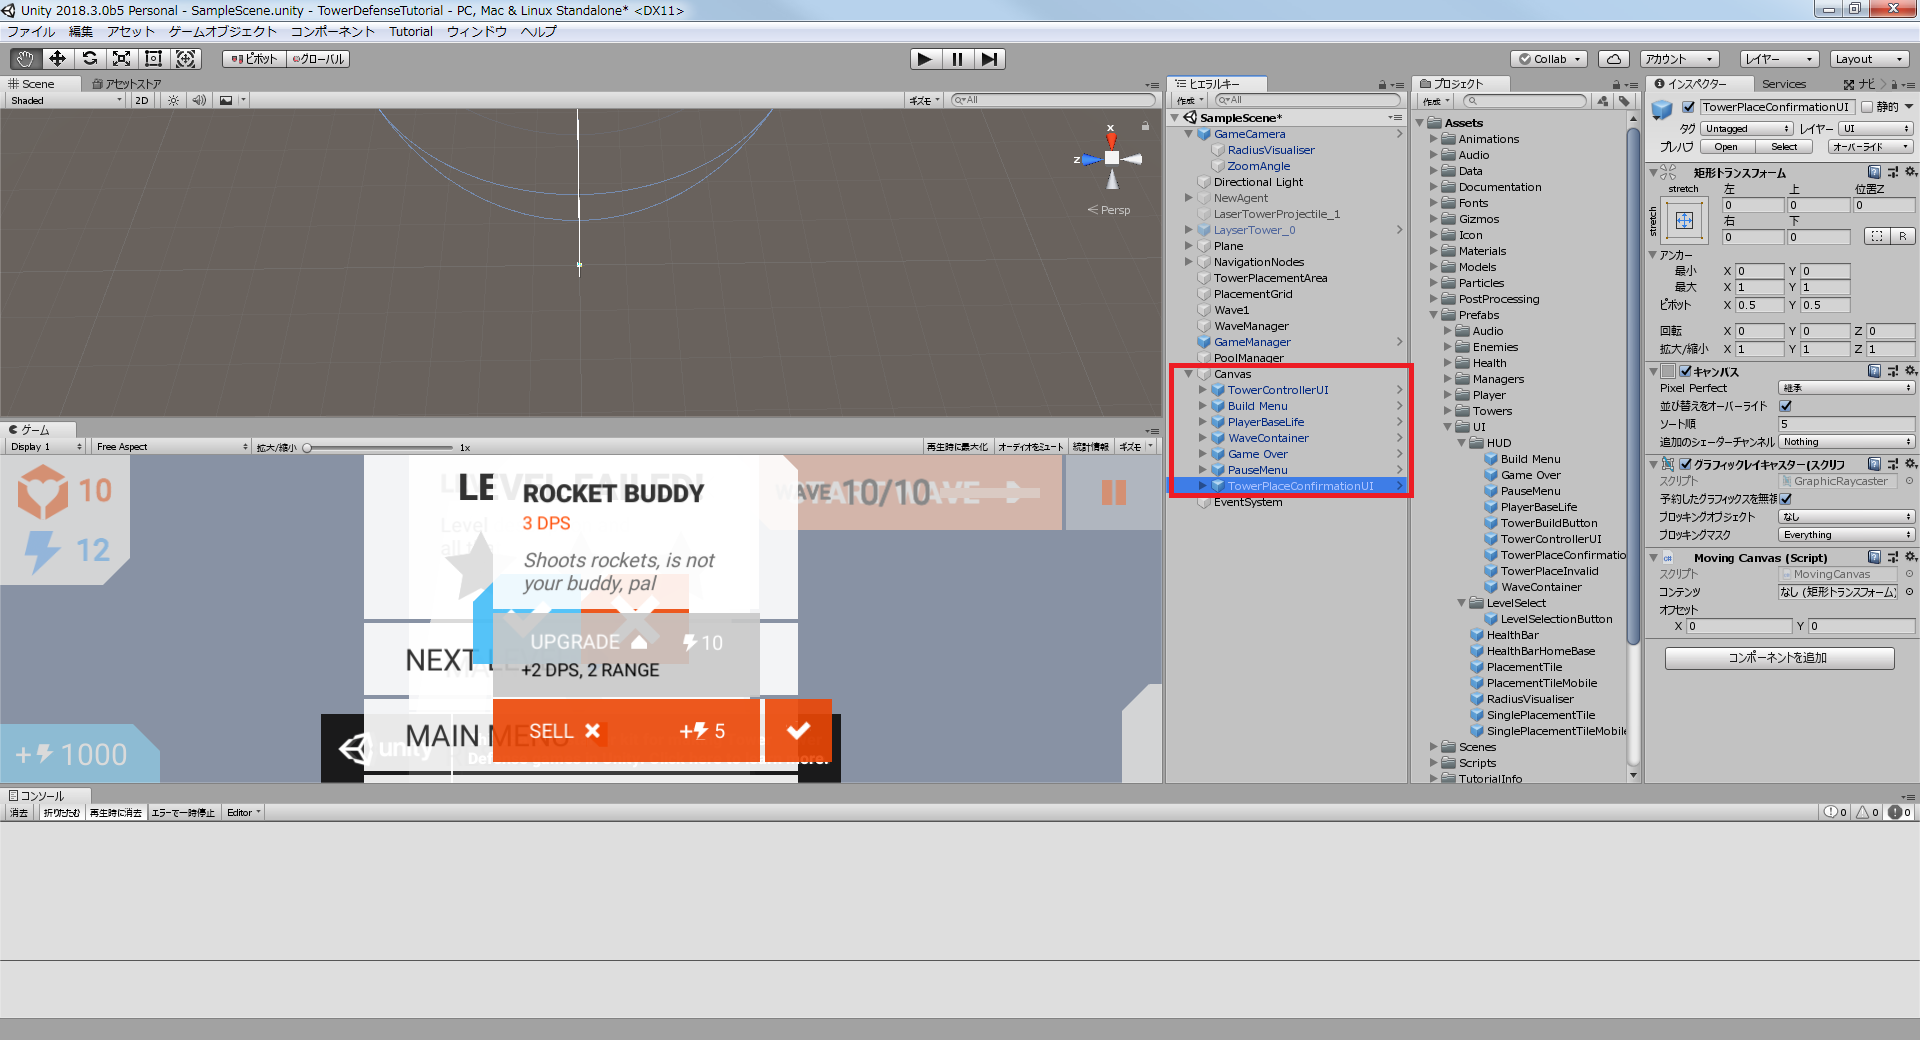Open Rect Transform settings gear

(x=1910, y=172)
